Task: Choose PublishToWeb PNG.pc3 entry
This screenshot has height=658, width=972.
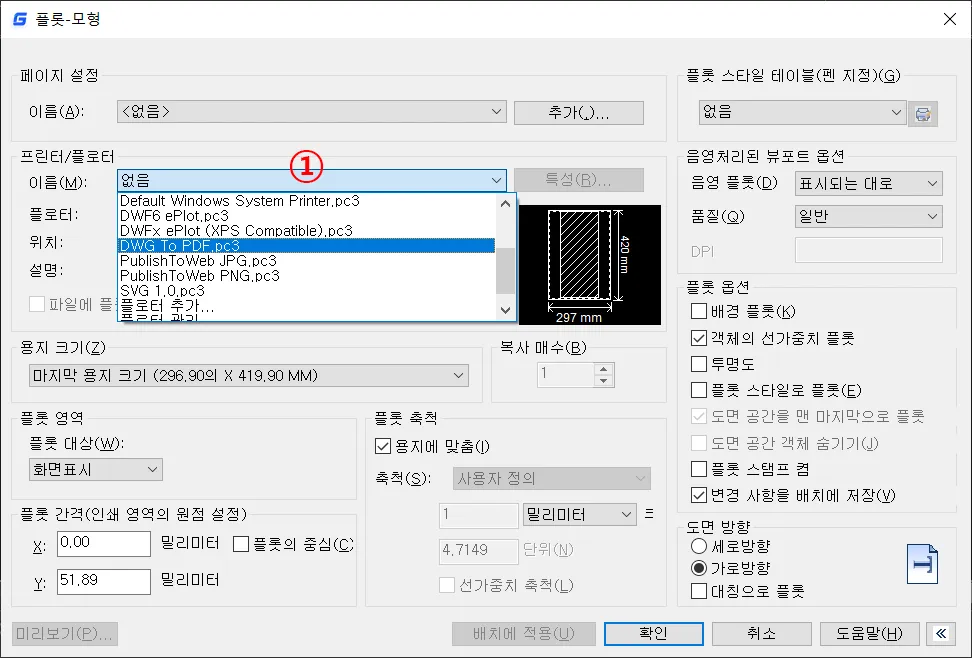Action: coord(307,275)
